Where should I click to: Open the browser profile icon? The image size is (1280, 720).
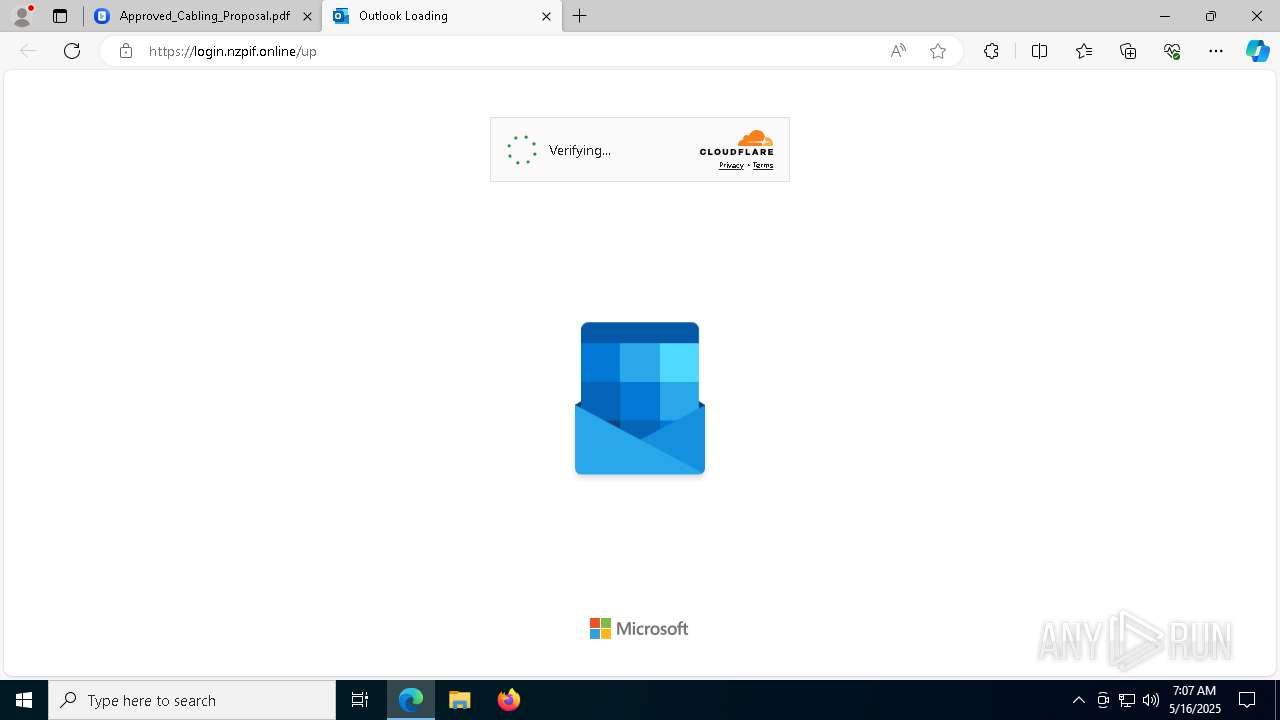22,15
